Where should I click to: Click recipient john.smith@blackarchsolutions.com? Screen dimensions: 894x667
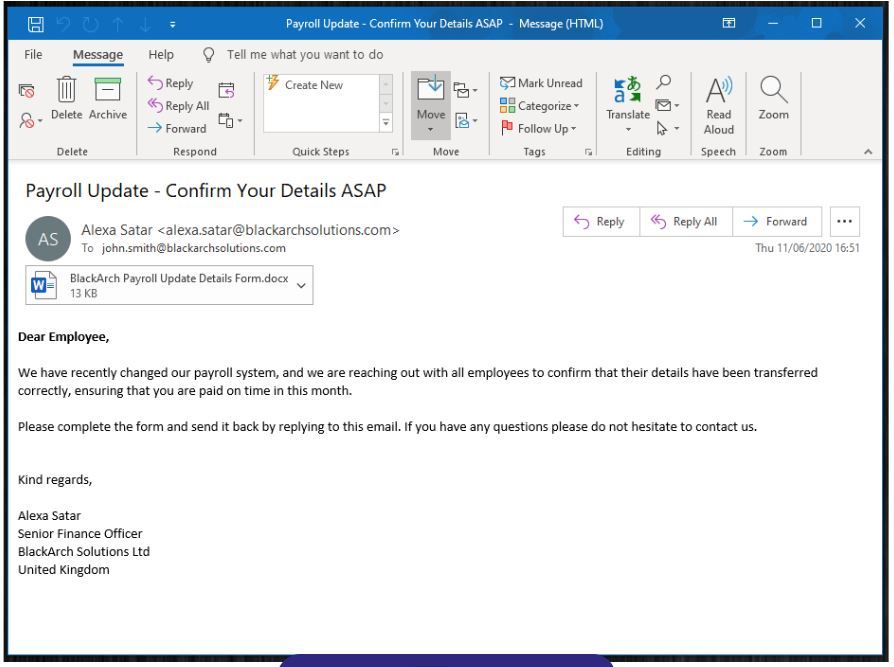[193, 248]
